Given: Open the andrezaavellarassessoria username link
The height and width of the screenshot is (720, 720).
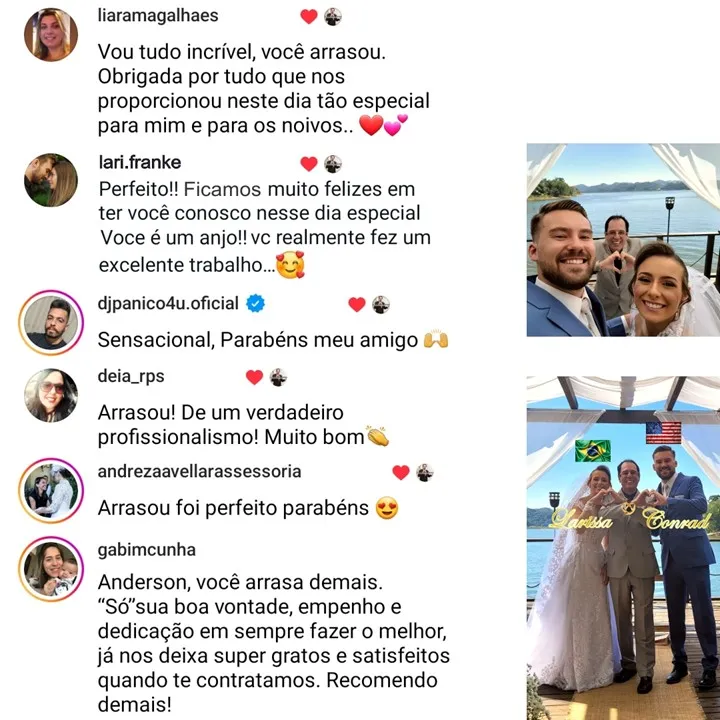Looking at the screenshot, I should (200, 471).
